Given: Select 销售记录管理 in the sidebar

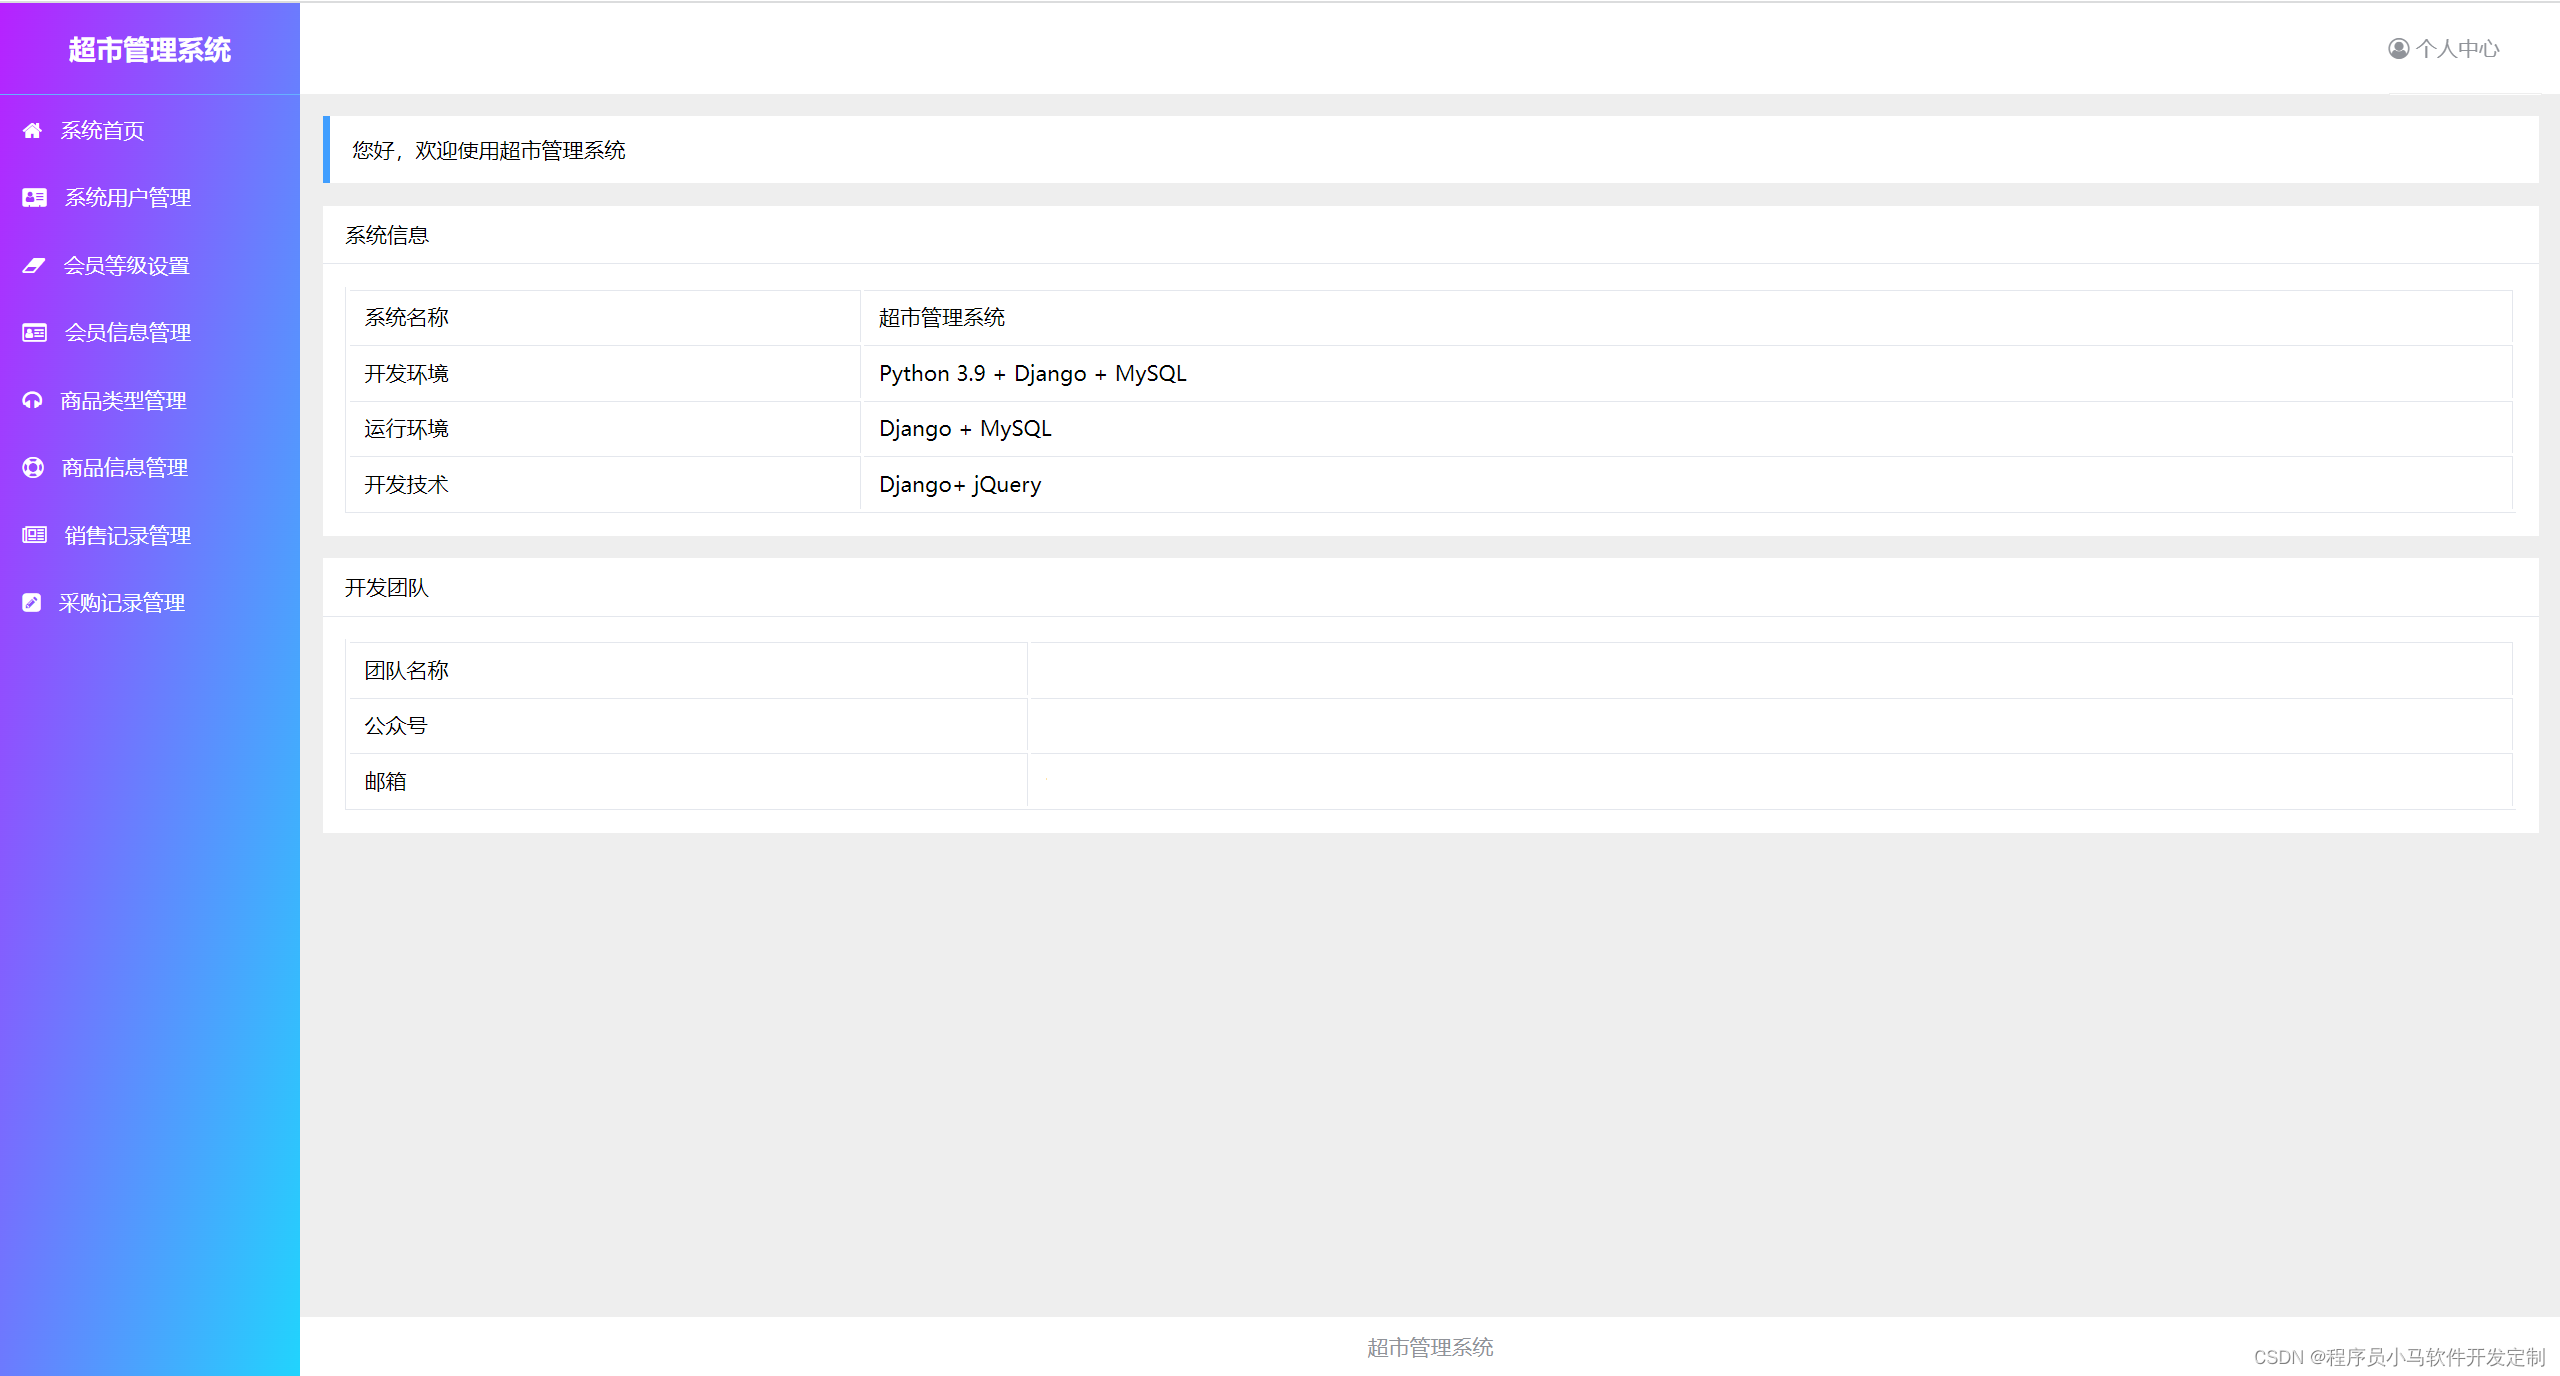Looking at the screenshot, I should coord(128,536).
